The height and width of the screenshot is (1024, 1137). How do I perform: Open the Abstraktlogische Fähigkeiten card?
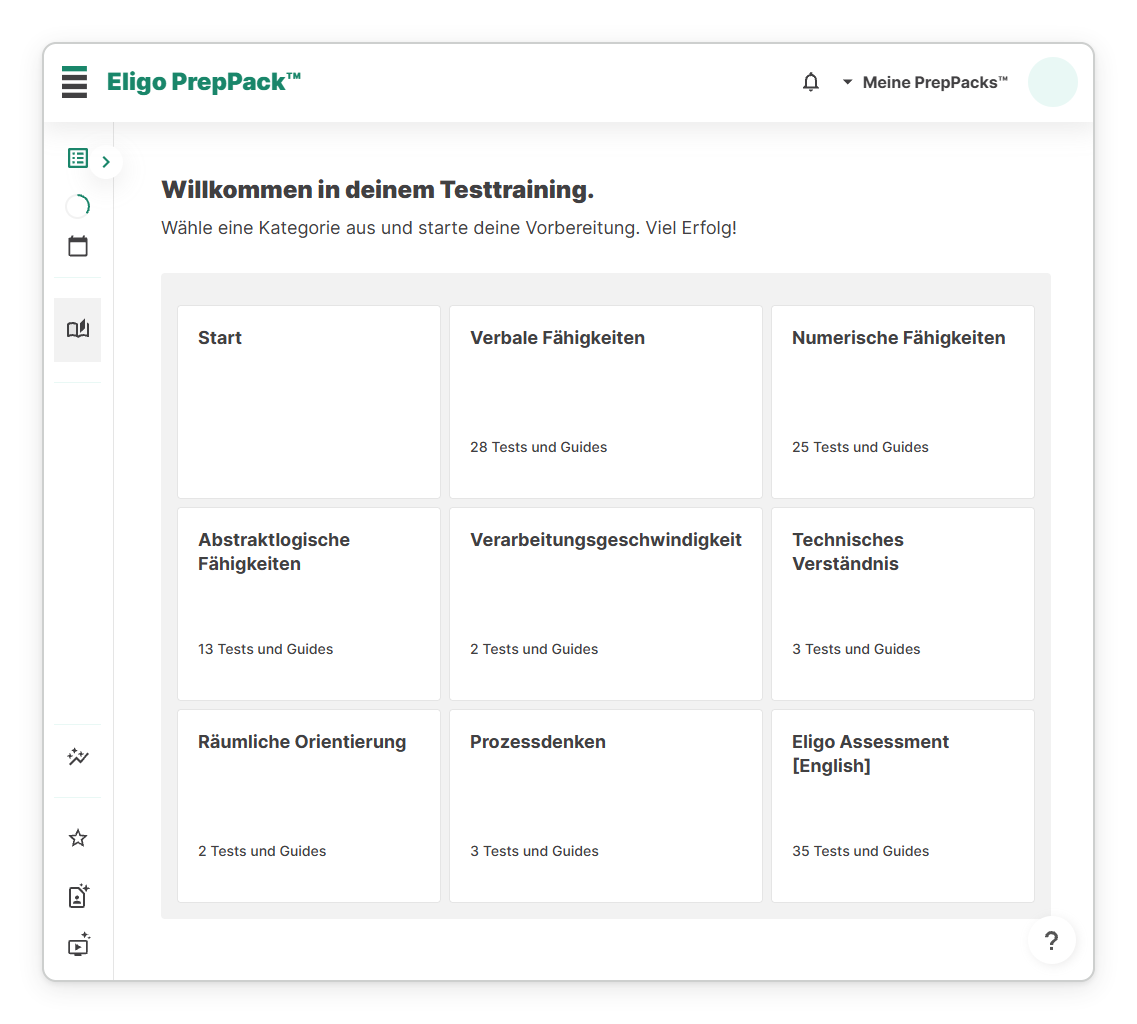[309, 604]
